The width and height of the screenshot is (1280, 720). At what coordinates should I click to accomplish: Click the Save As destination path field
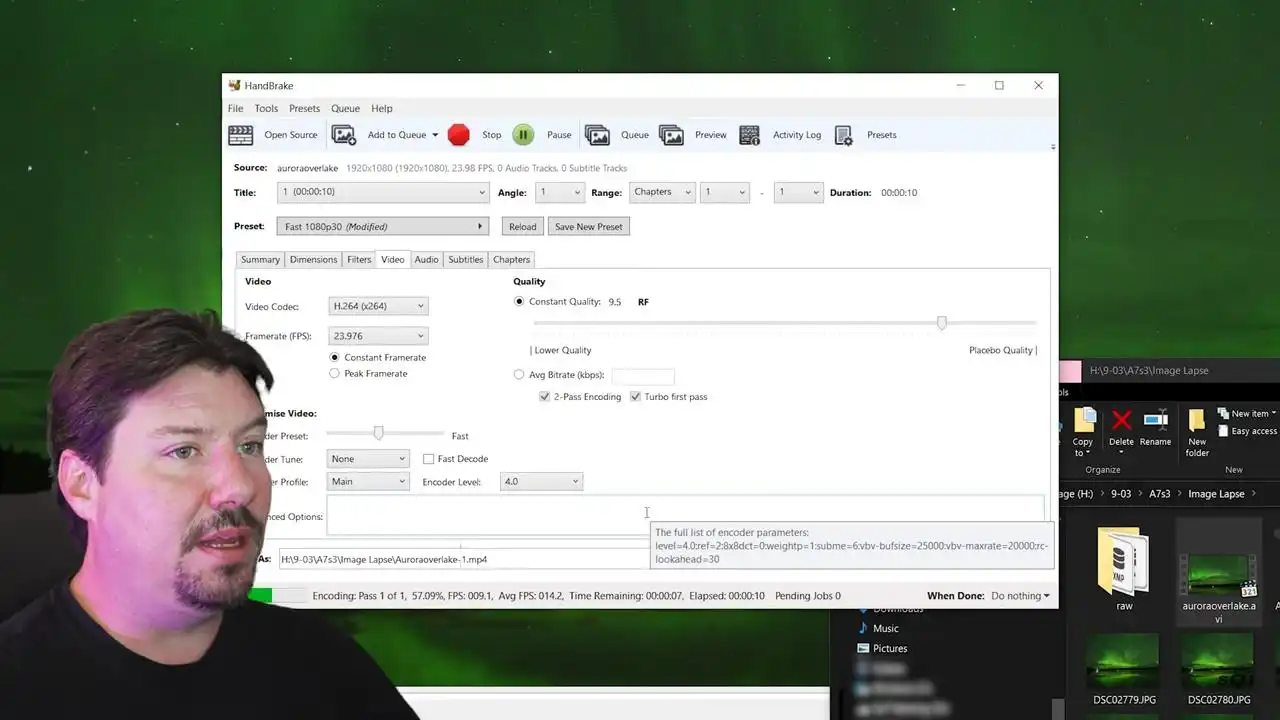coord(462,560)
